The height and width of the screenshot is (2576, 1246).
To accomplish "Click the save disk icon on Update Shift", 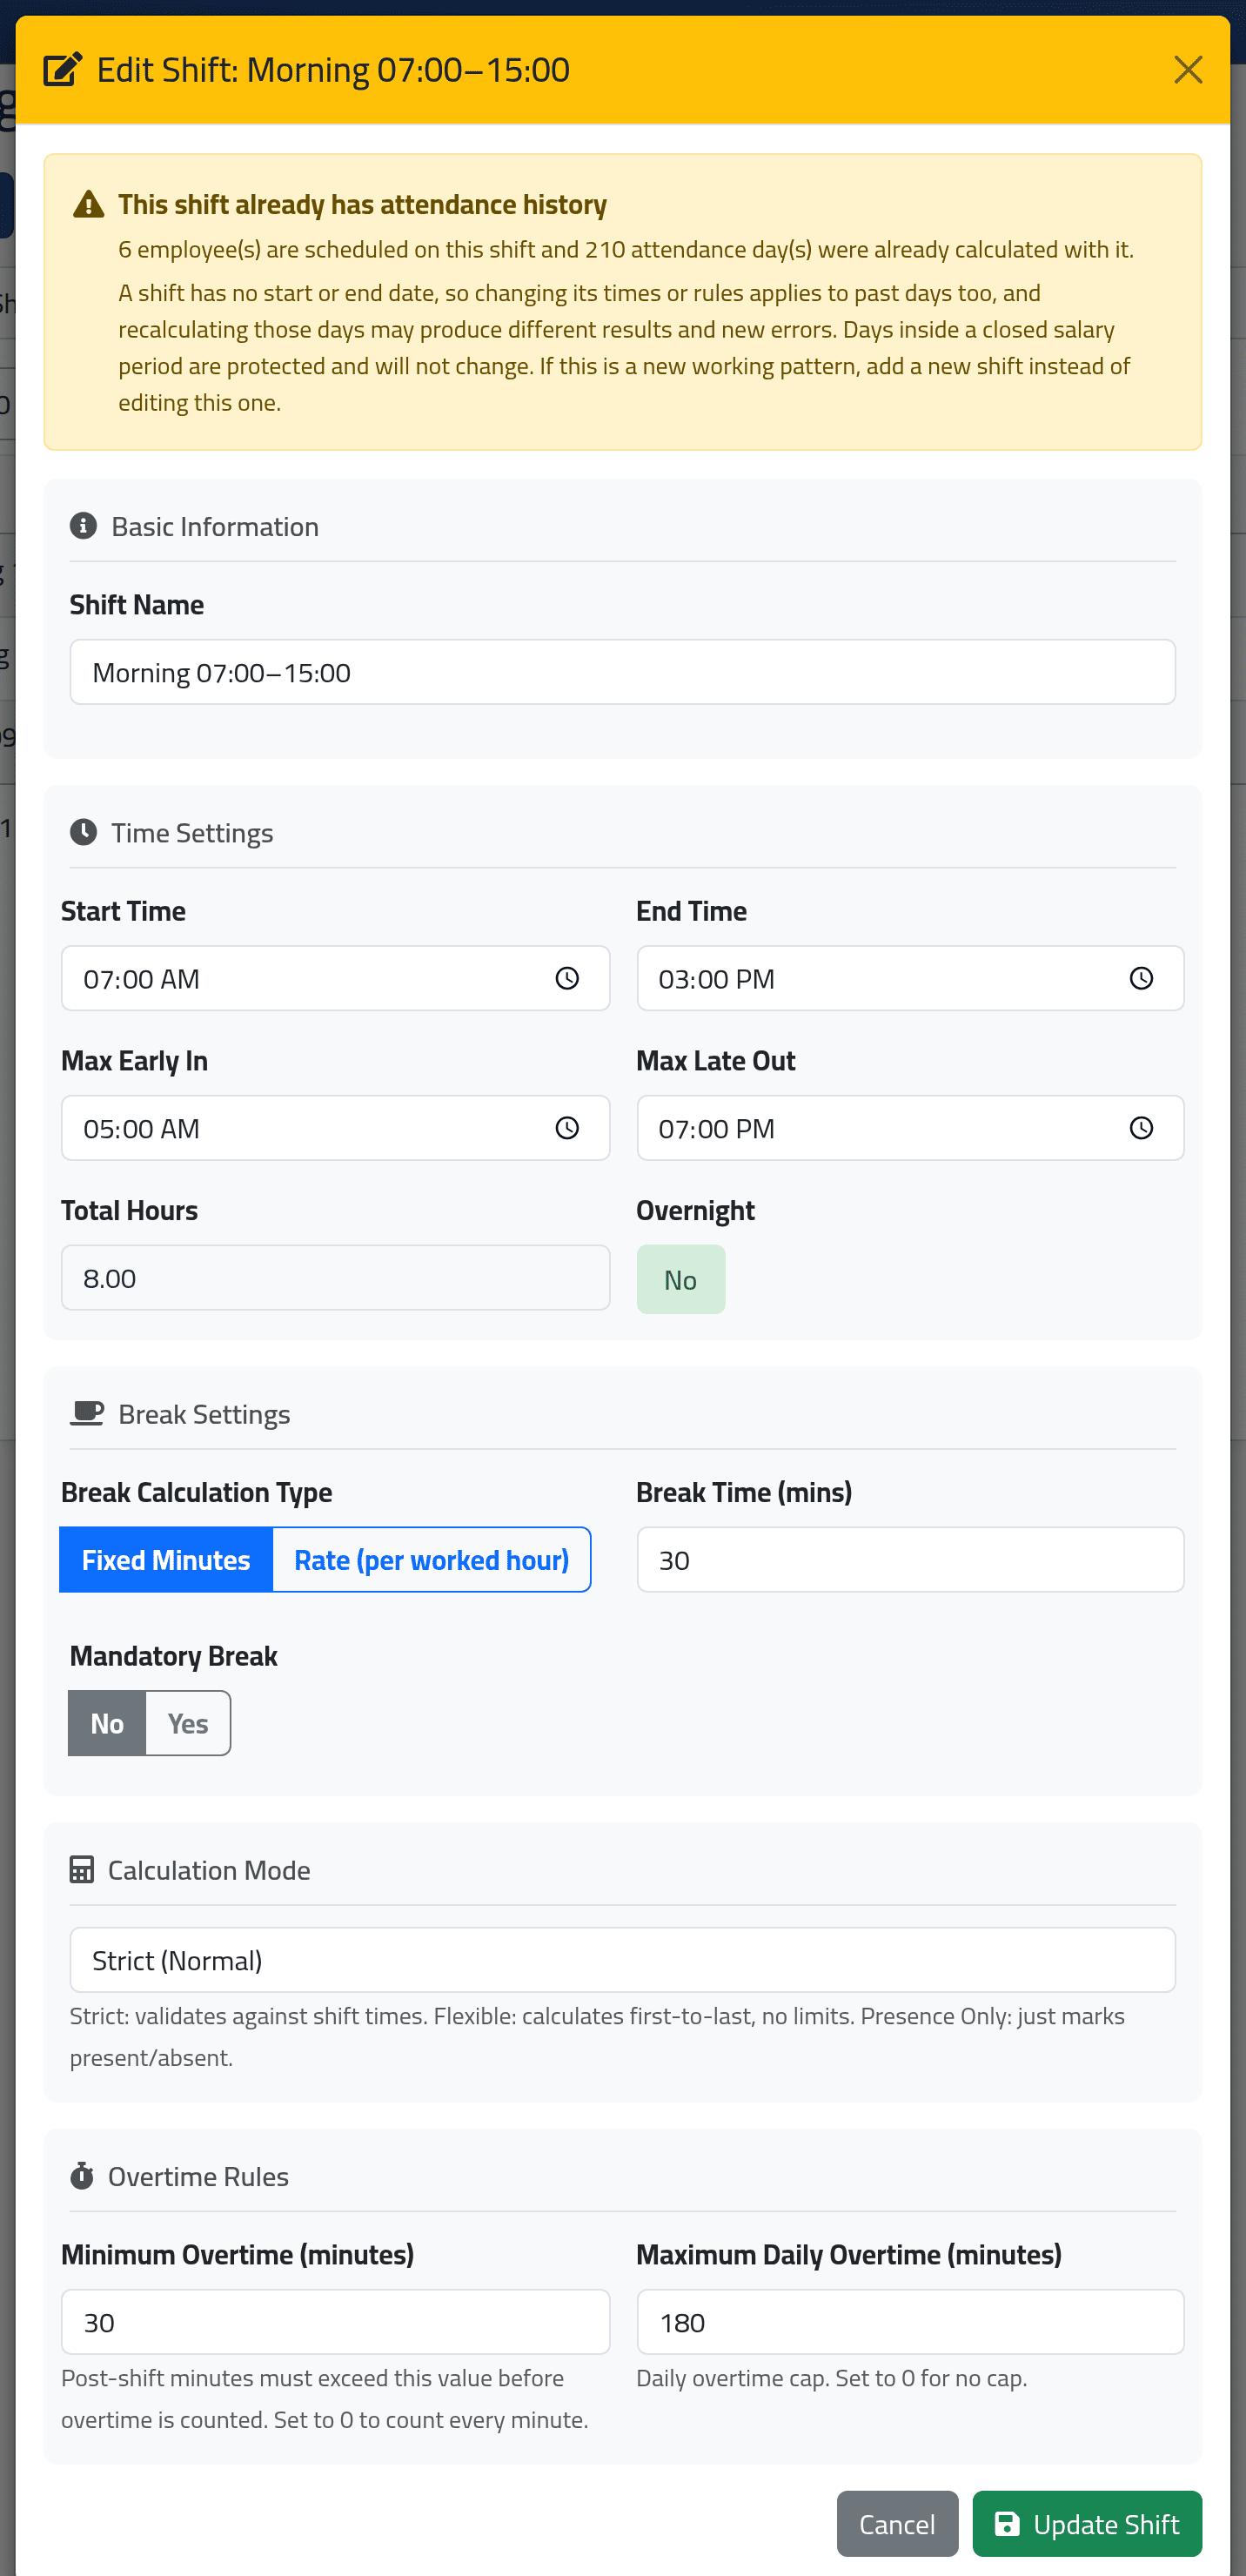I will click(x=1007, y=2524).
